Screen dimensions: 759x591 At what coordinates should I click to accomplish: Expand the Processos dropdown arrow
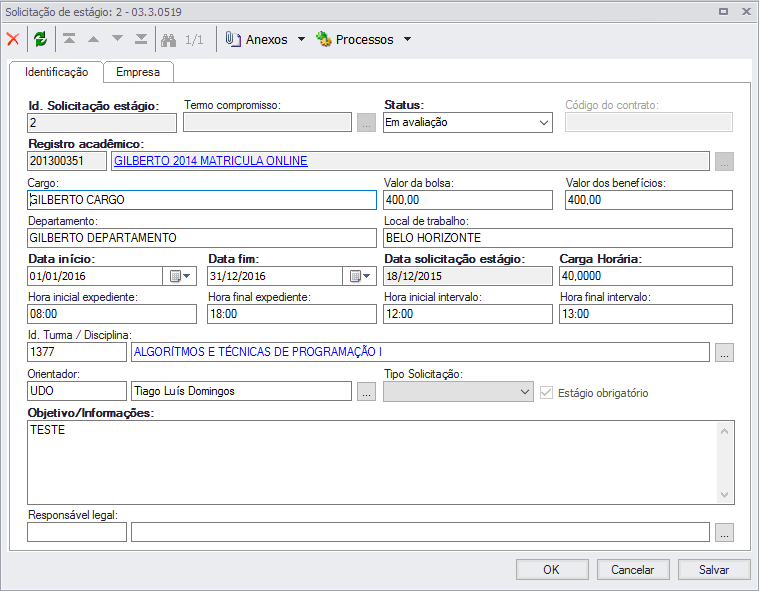tap(407, 39)
